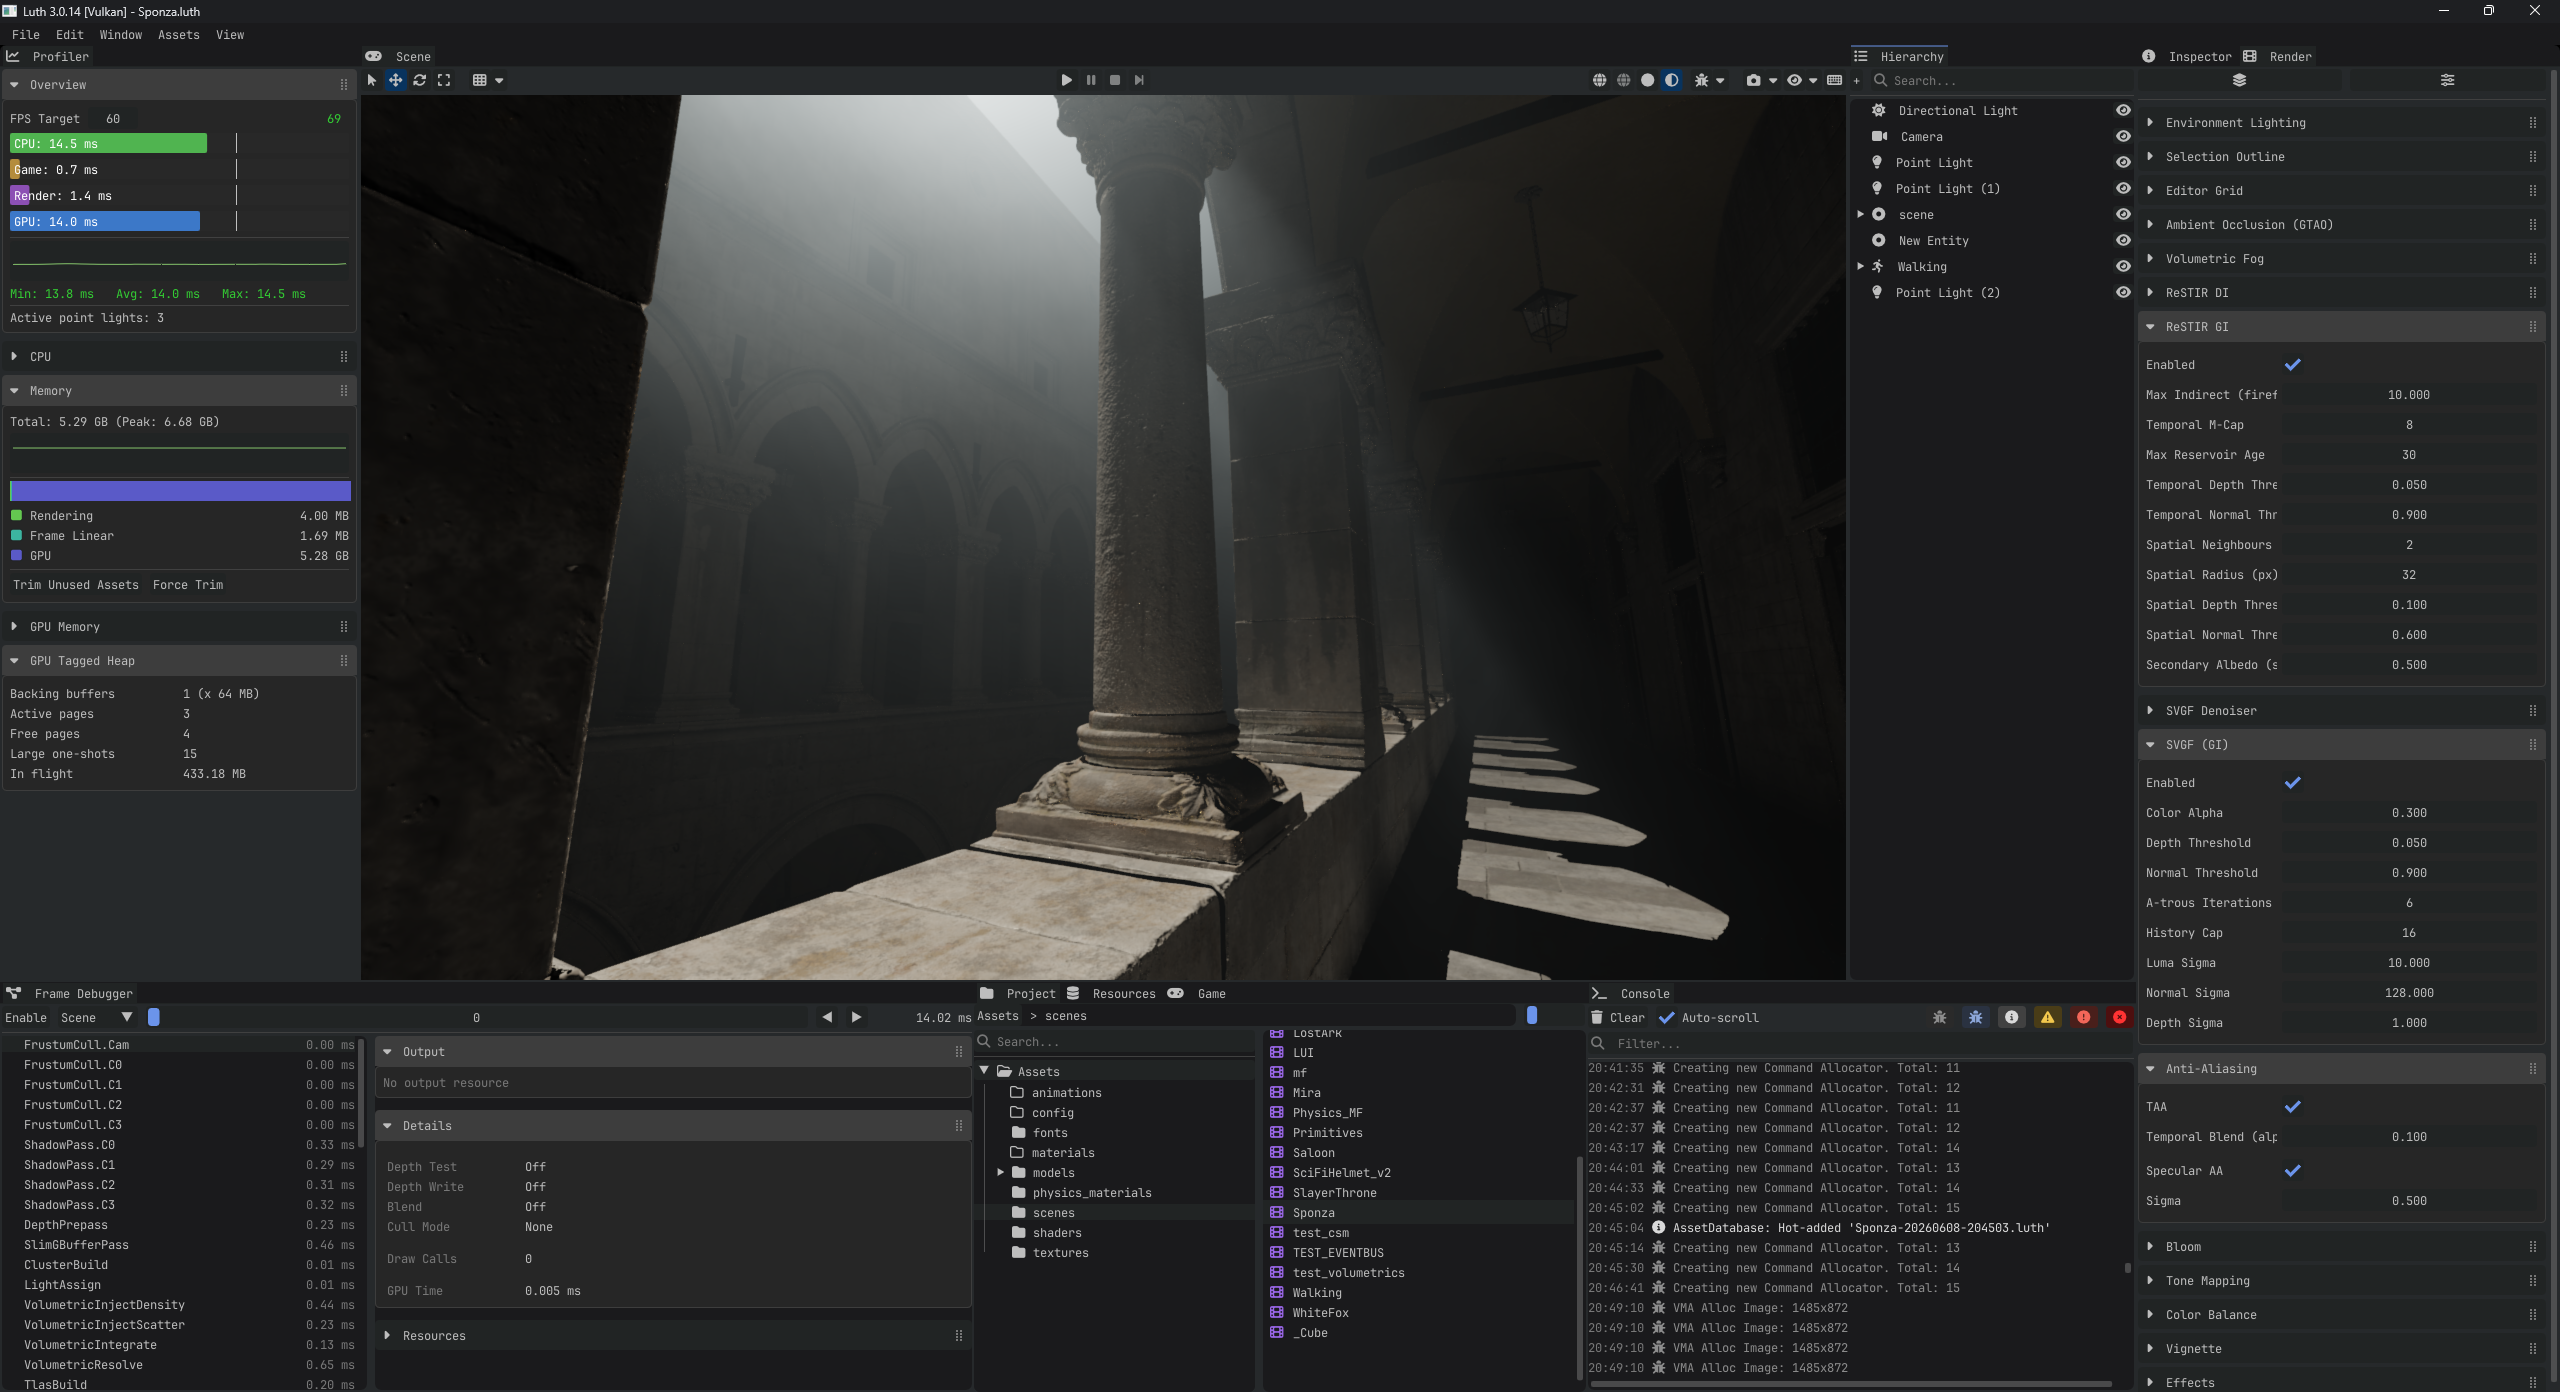Add a new entity with the plus icon in Hierarchy
Screen dimensions: 2560x1392
pyautogui.click(x=1857, y=80)
